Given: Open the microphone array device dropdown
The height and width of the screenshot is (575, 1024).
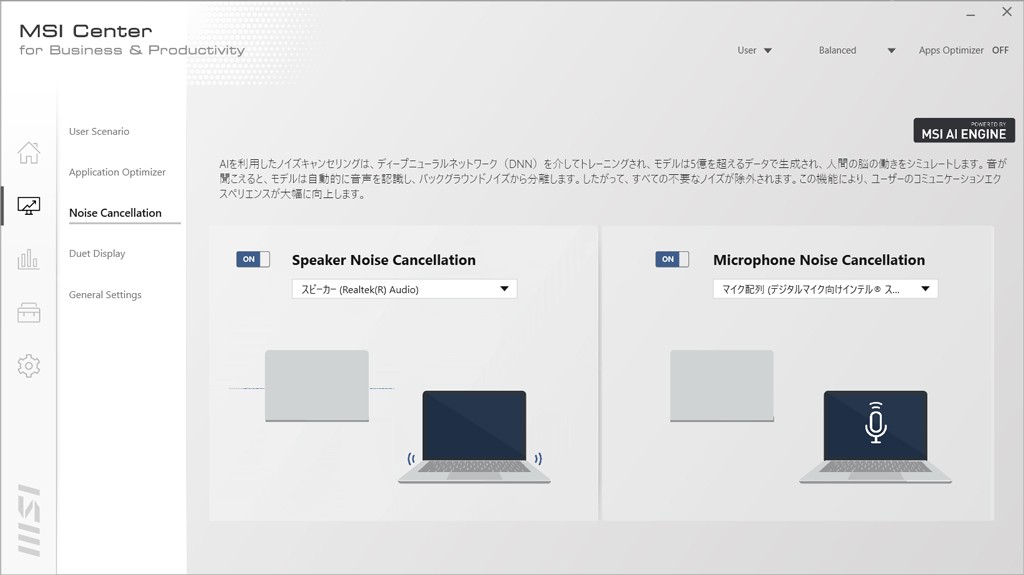Looking at the screenshot, I should (x=825, y=289).
